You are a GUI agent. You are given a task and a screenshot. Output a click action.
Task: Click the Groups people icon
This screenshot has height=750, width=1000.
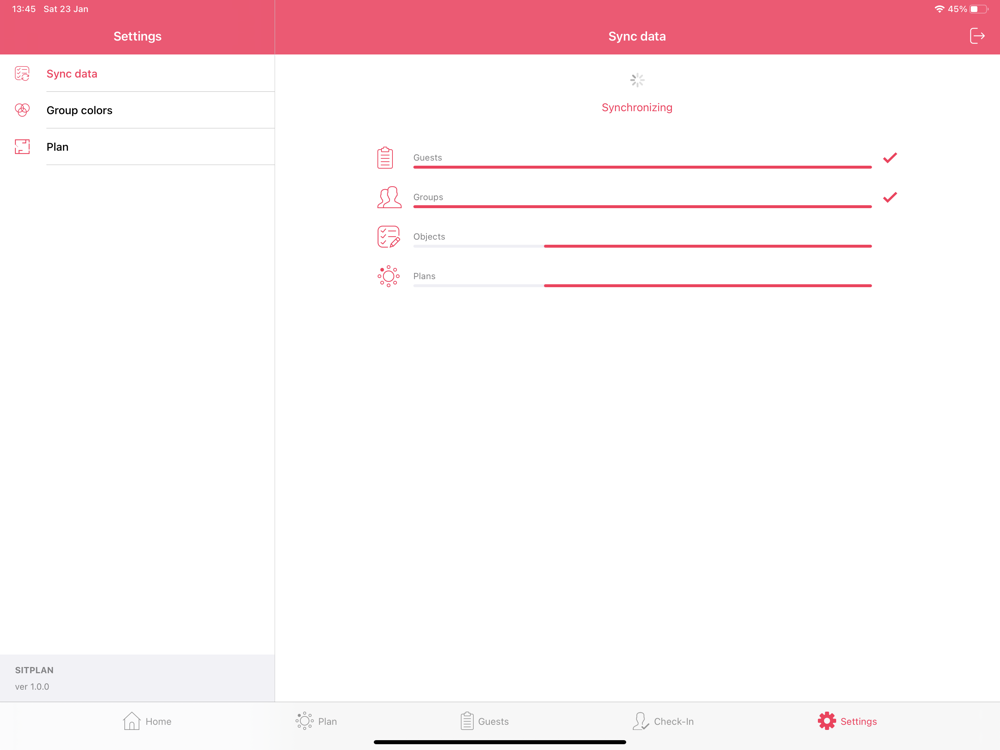click(x=389, y=197)
